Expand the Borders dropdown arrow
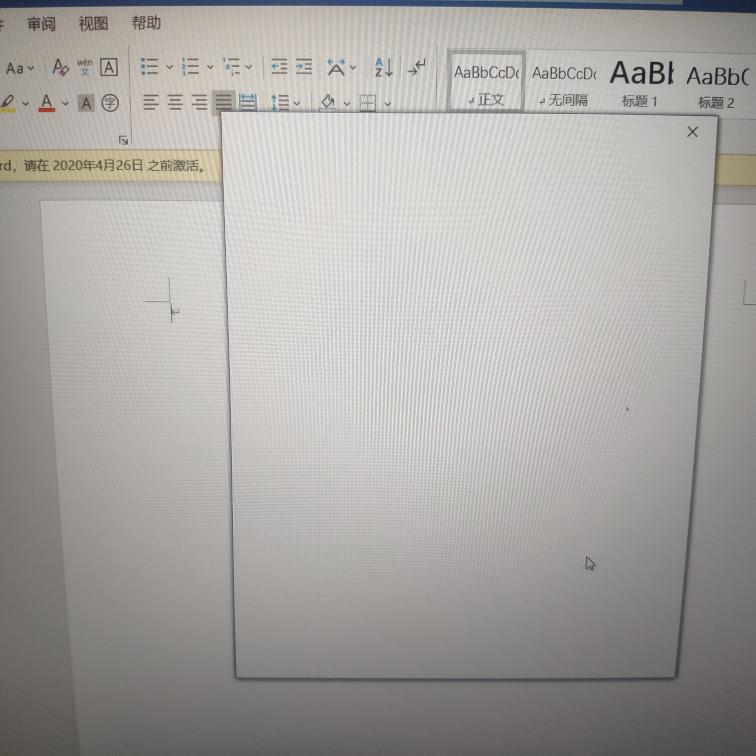This screenshot has width=756, height=756. (387, 104)
